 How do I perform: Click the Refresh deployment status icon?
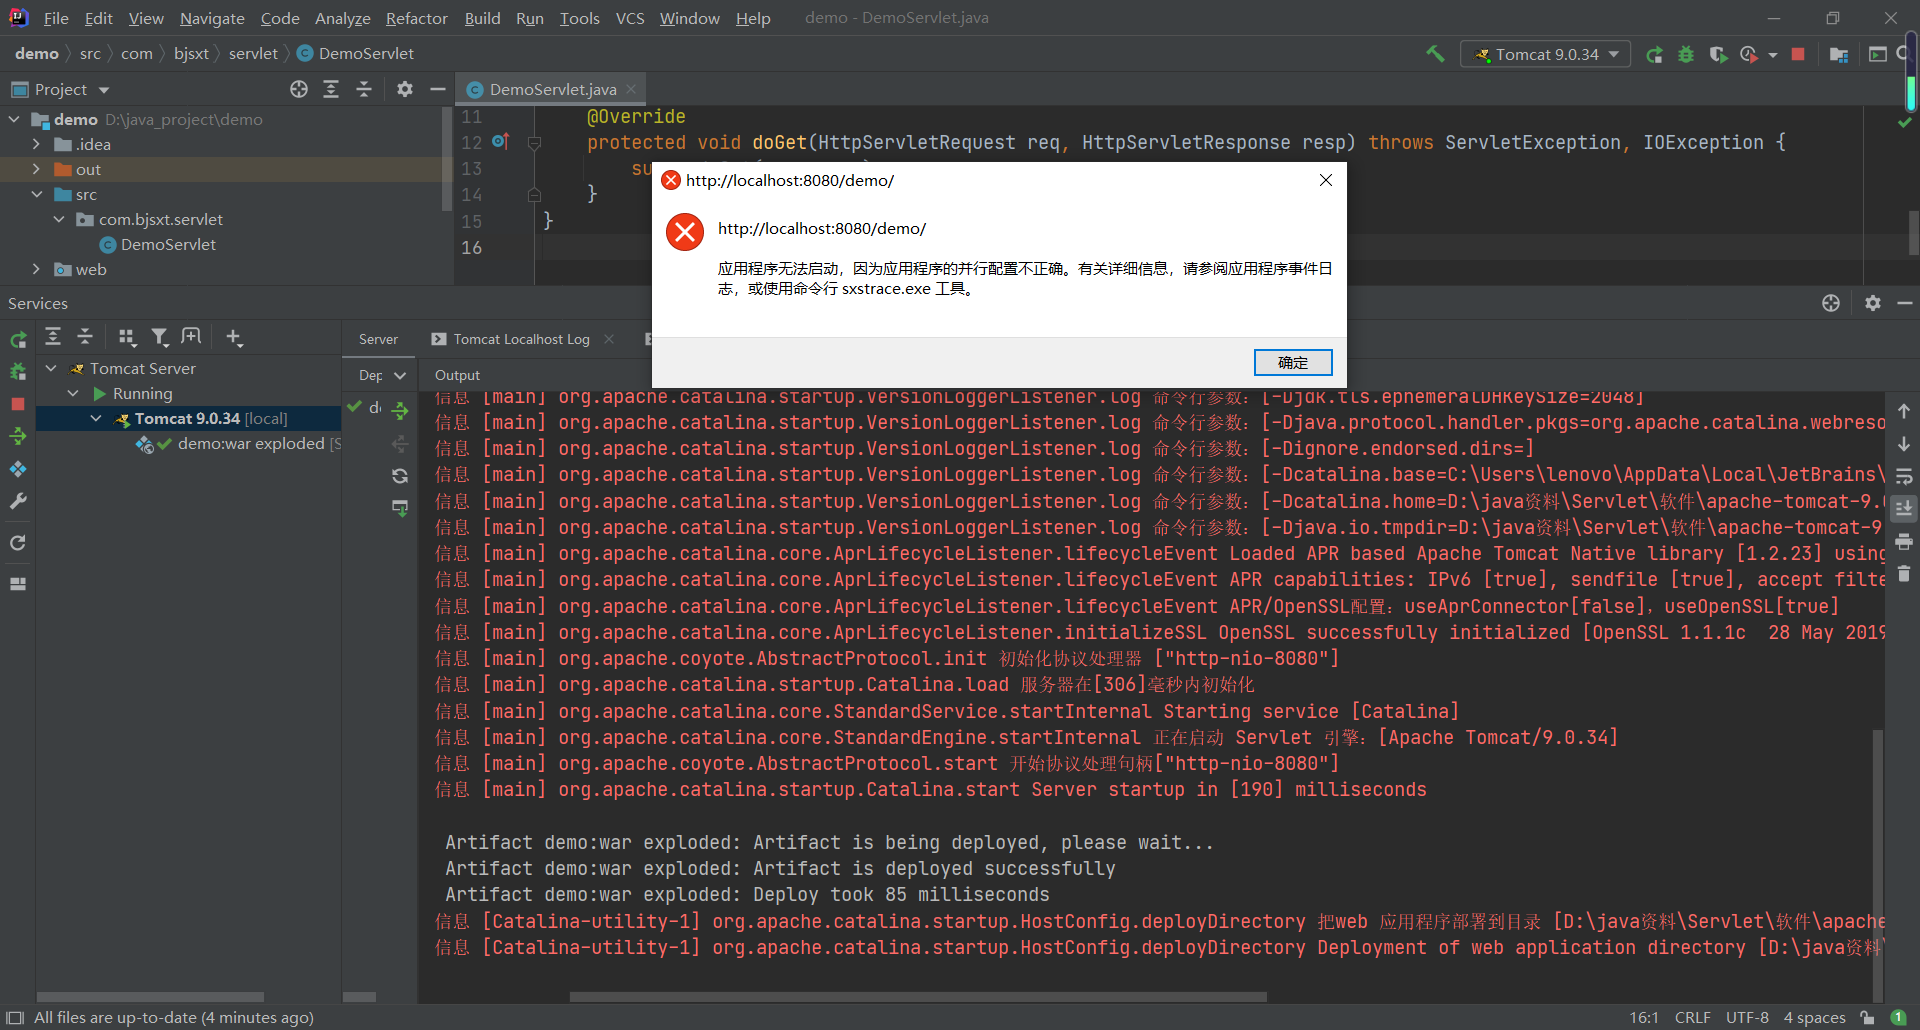(400, 476)
